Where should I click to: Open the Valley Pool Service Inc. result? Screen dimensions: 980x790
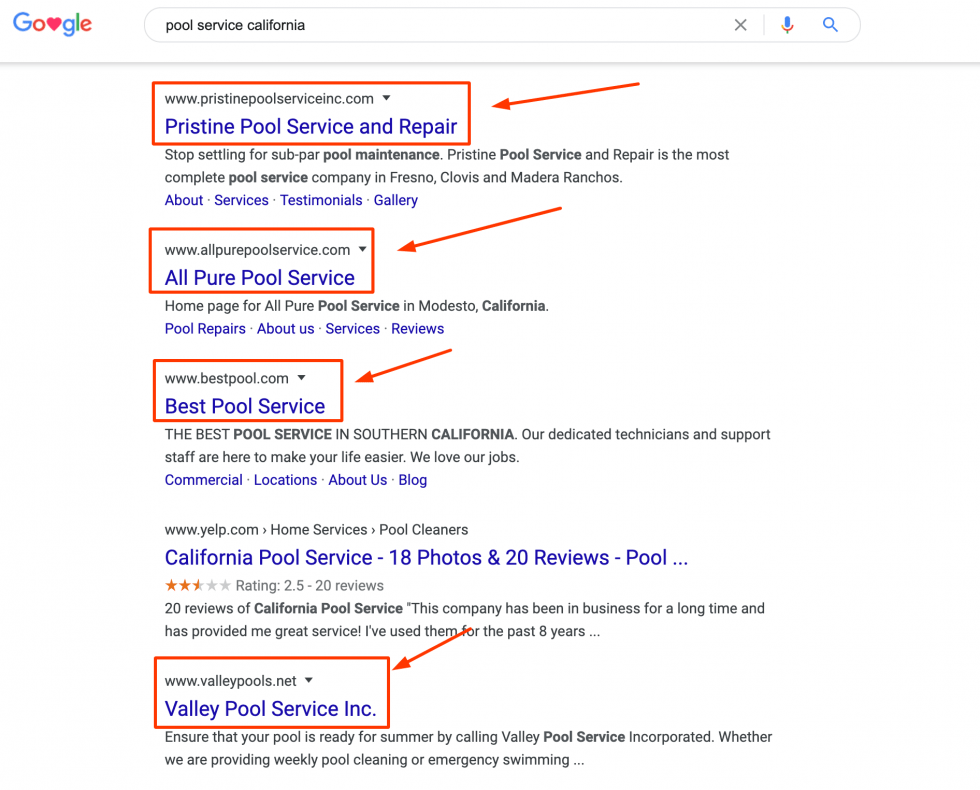click(x=271, y=709)
